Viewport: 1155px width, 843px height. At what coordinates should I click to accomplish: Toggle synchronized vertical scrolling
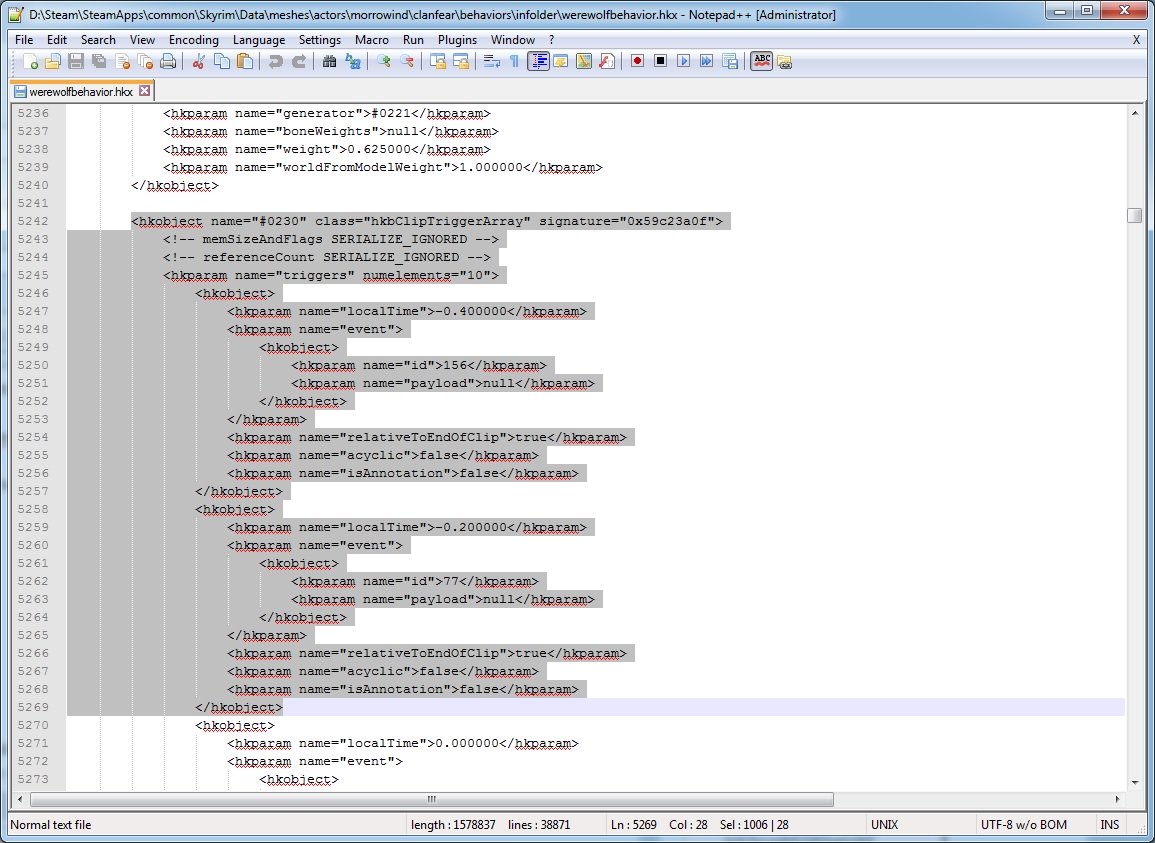coord(438,62)
